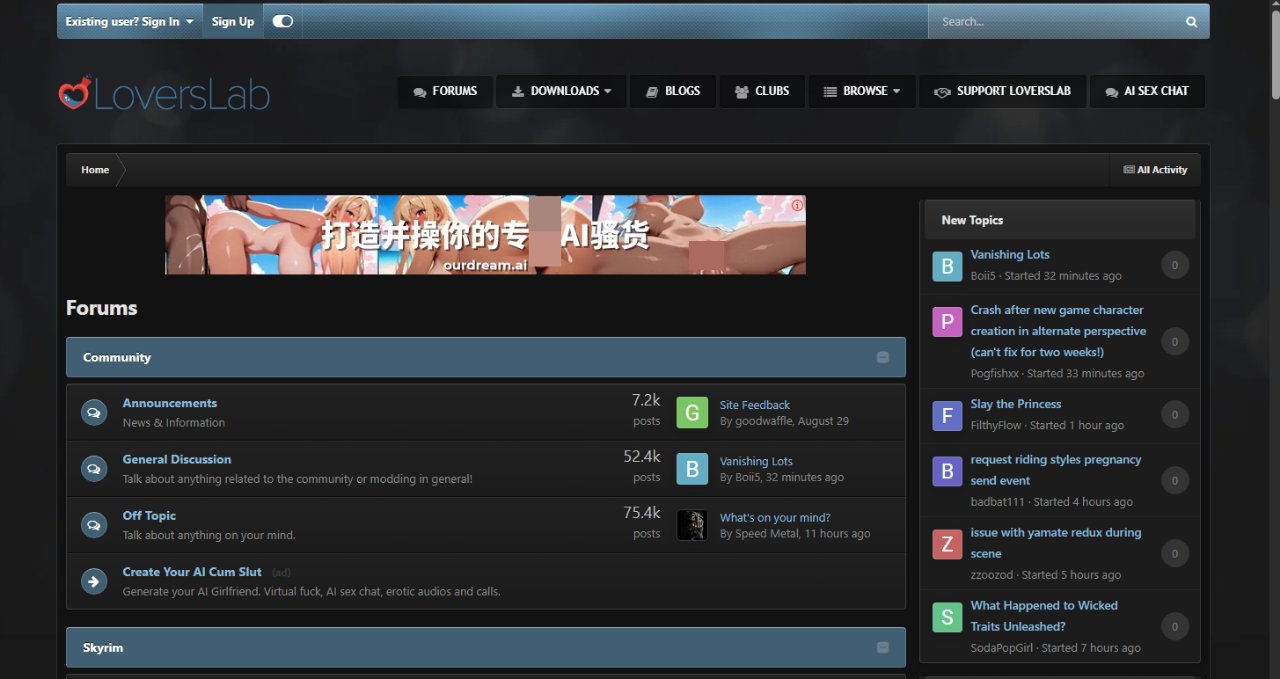Image resolution: width=1280 pixels, height=679 pixels.
Task: Open the Forums navigation tab
Action: 445,91
